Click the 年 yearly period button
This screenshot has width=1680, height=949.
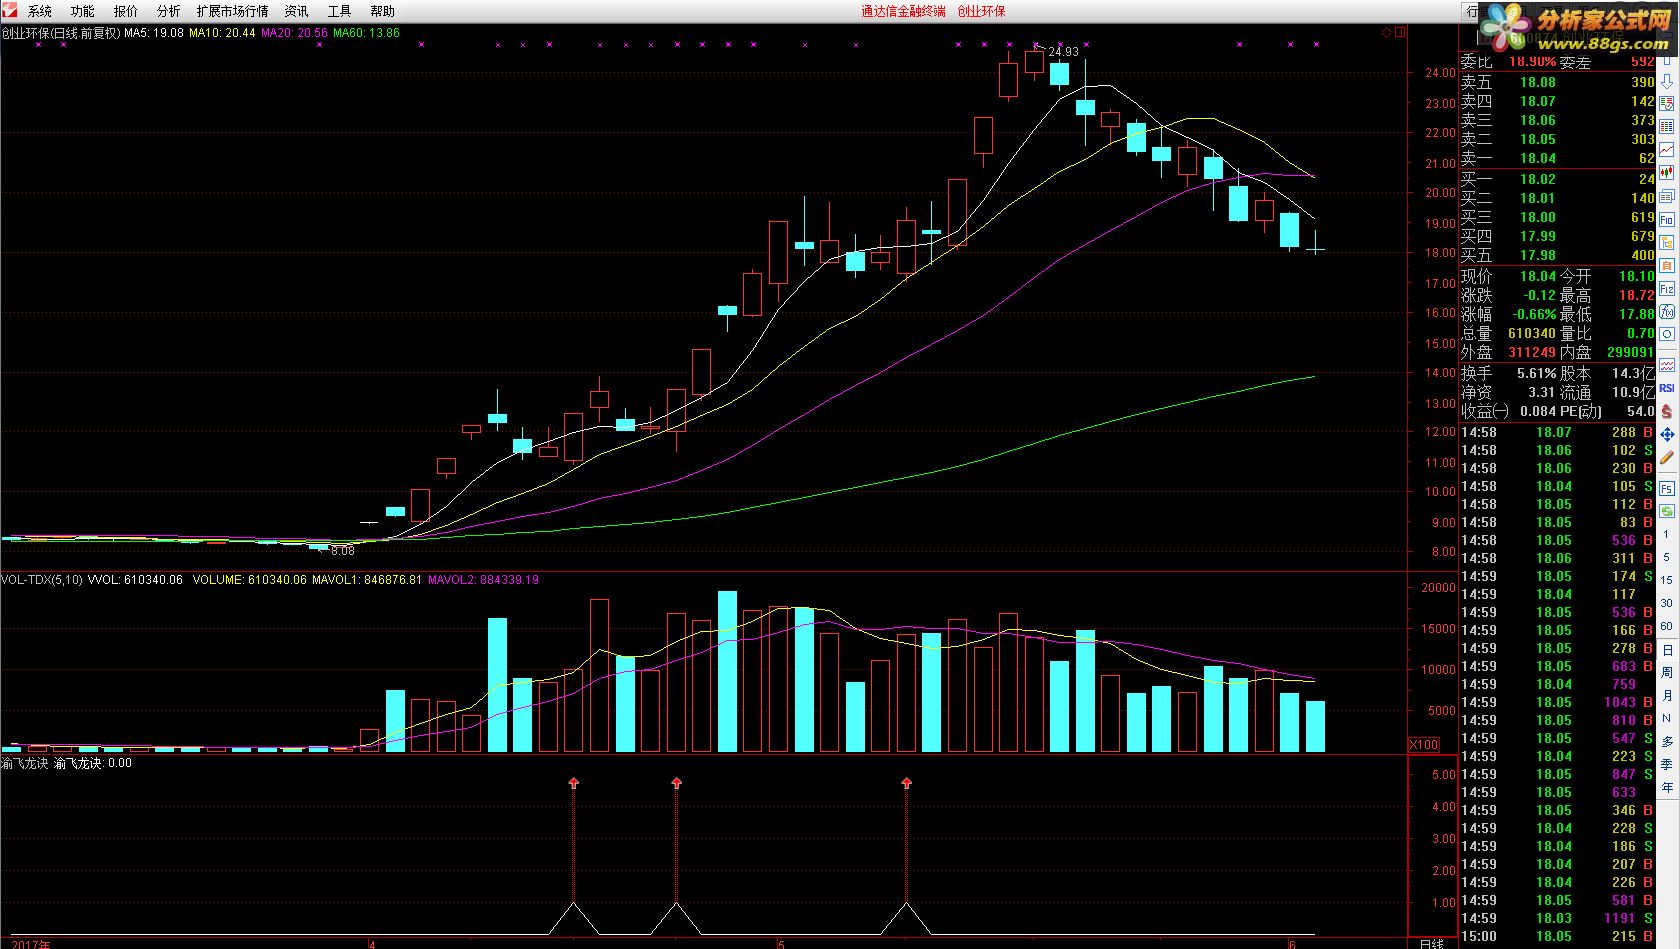1667,788
